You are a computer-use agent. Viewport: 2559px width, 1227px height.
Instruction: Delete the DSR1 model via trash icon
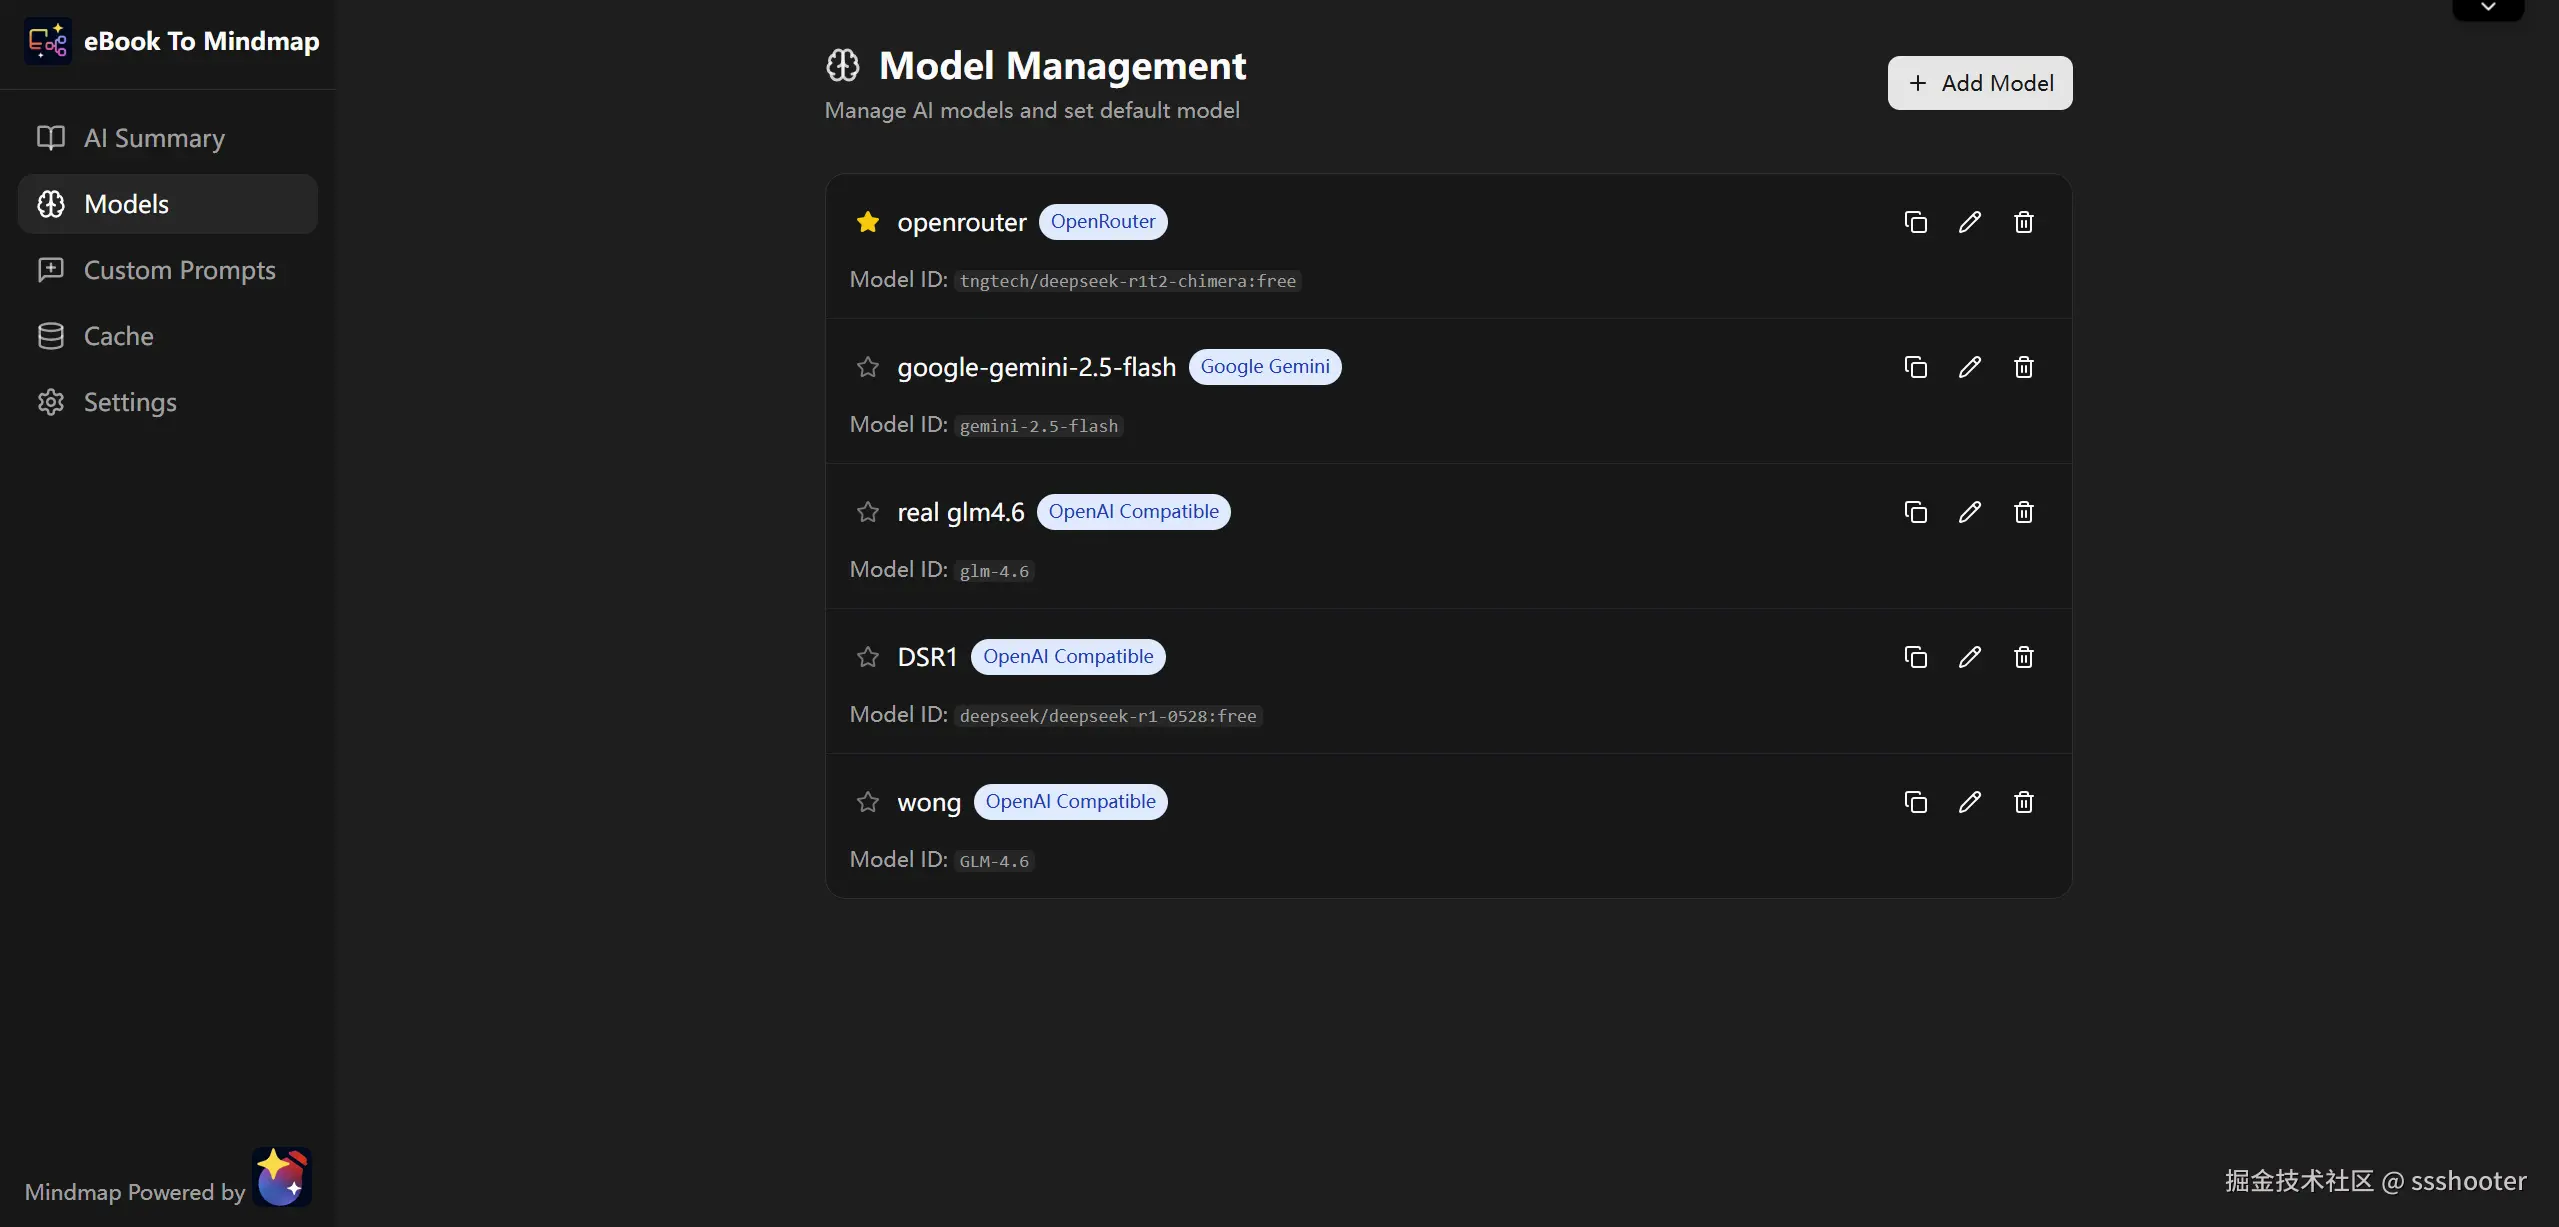click(2023, 657)
